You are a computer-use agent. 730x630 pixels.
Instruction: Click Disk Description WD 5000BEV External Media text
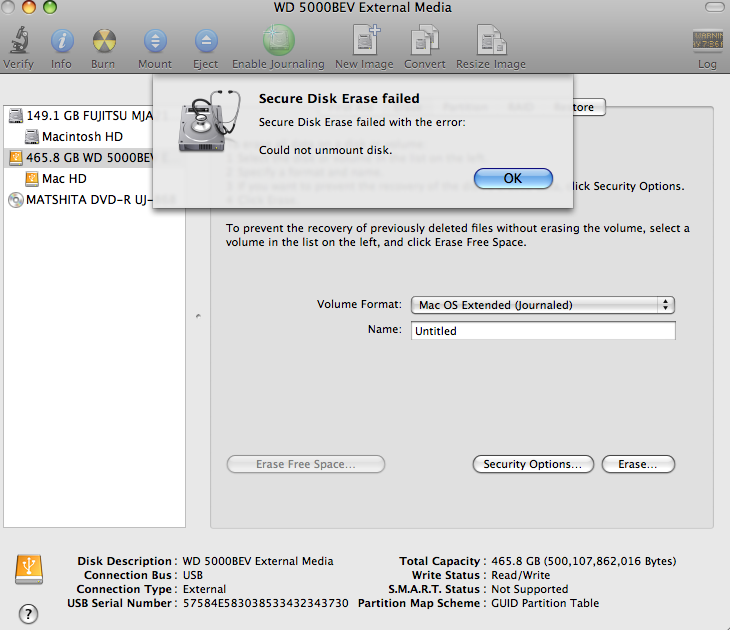(x=258, y=561)
